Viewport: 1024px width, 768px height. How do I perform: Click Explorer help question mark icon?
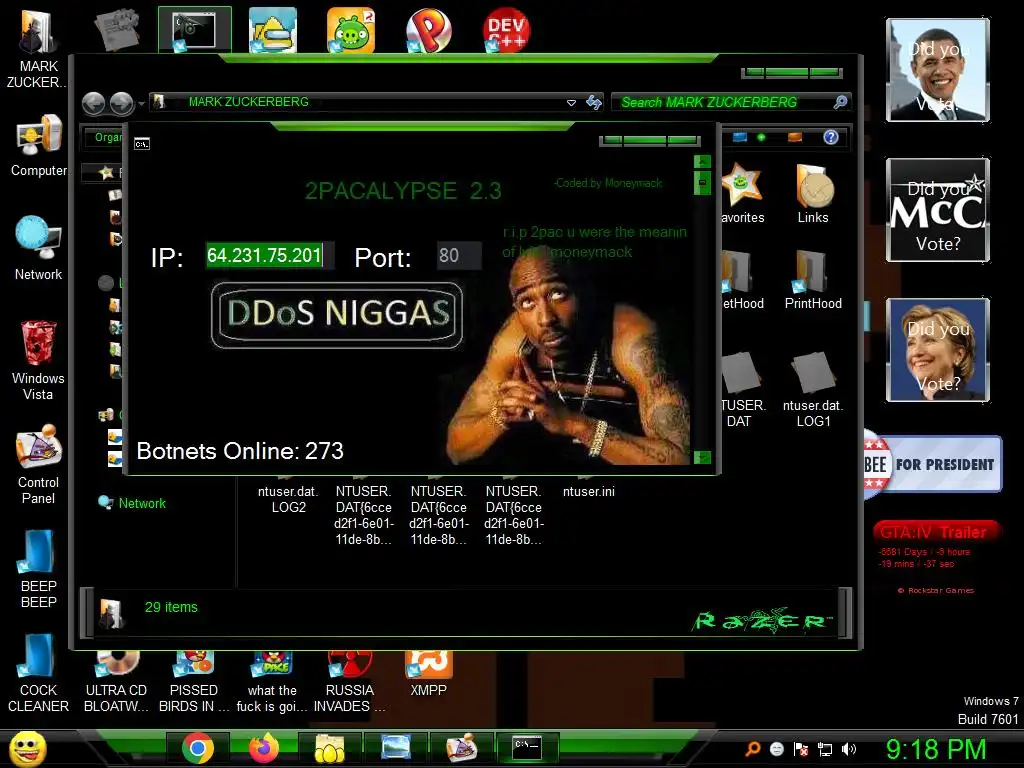[831, 137]
